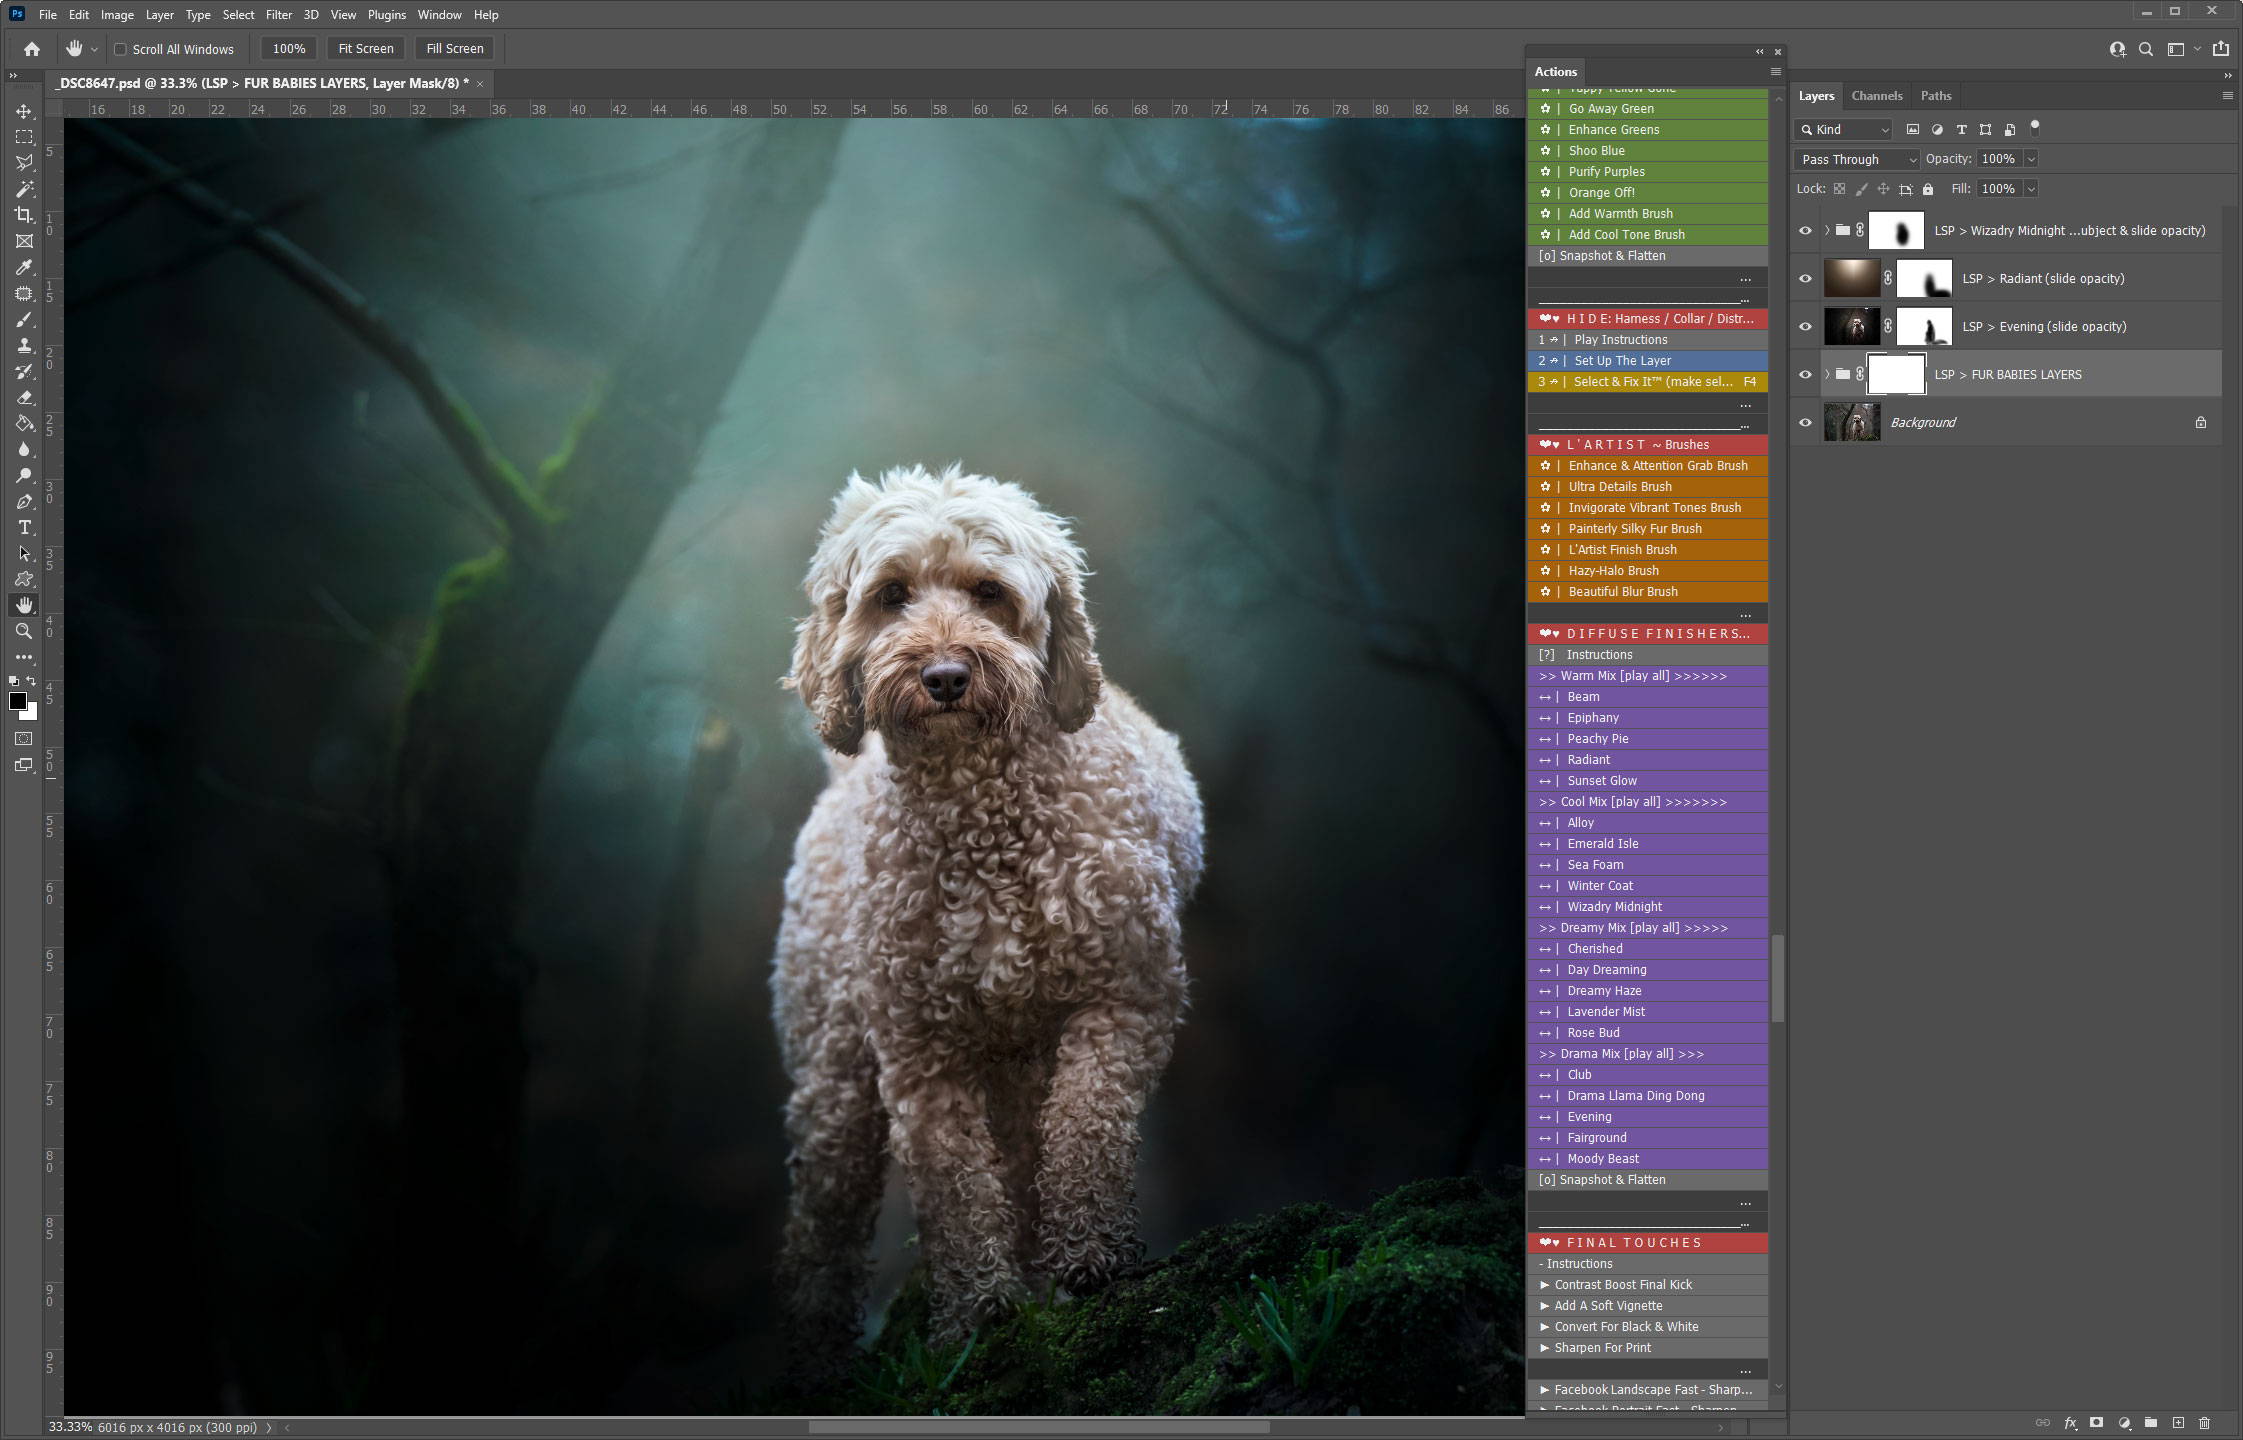Select the Eyedropper tool
Screen dimensions: 2243x1440
[x=24, y=267]
